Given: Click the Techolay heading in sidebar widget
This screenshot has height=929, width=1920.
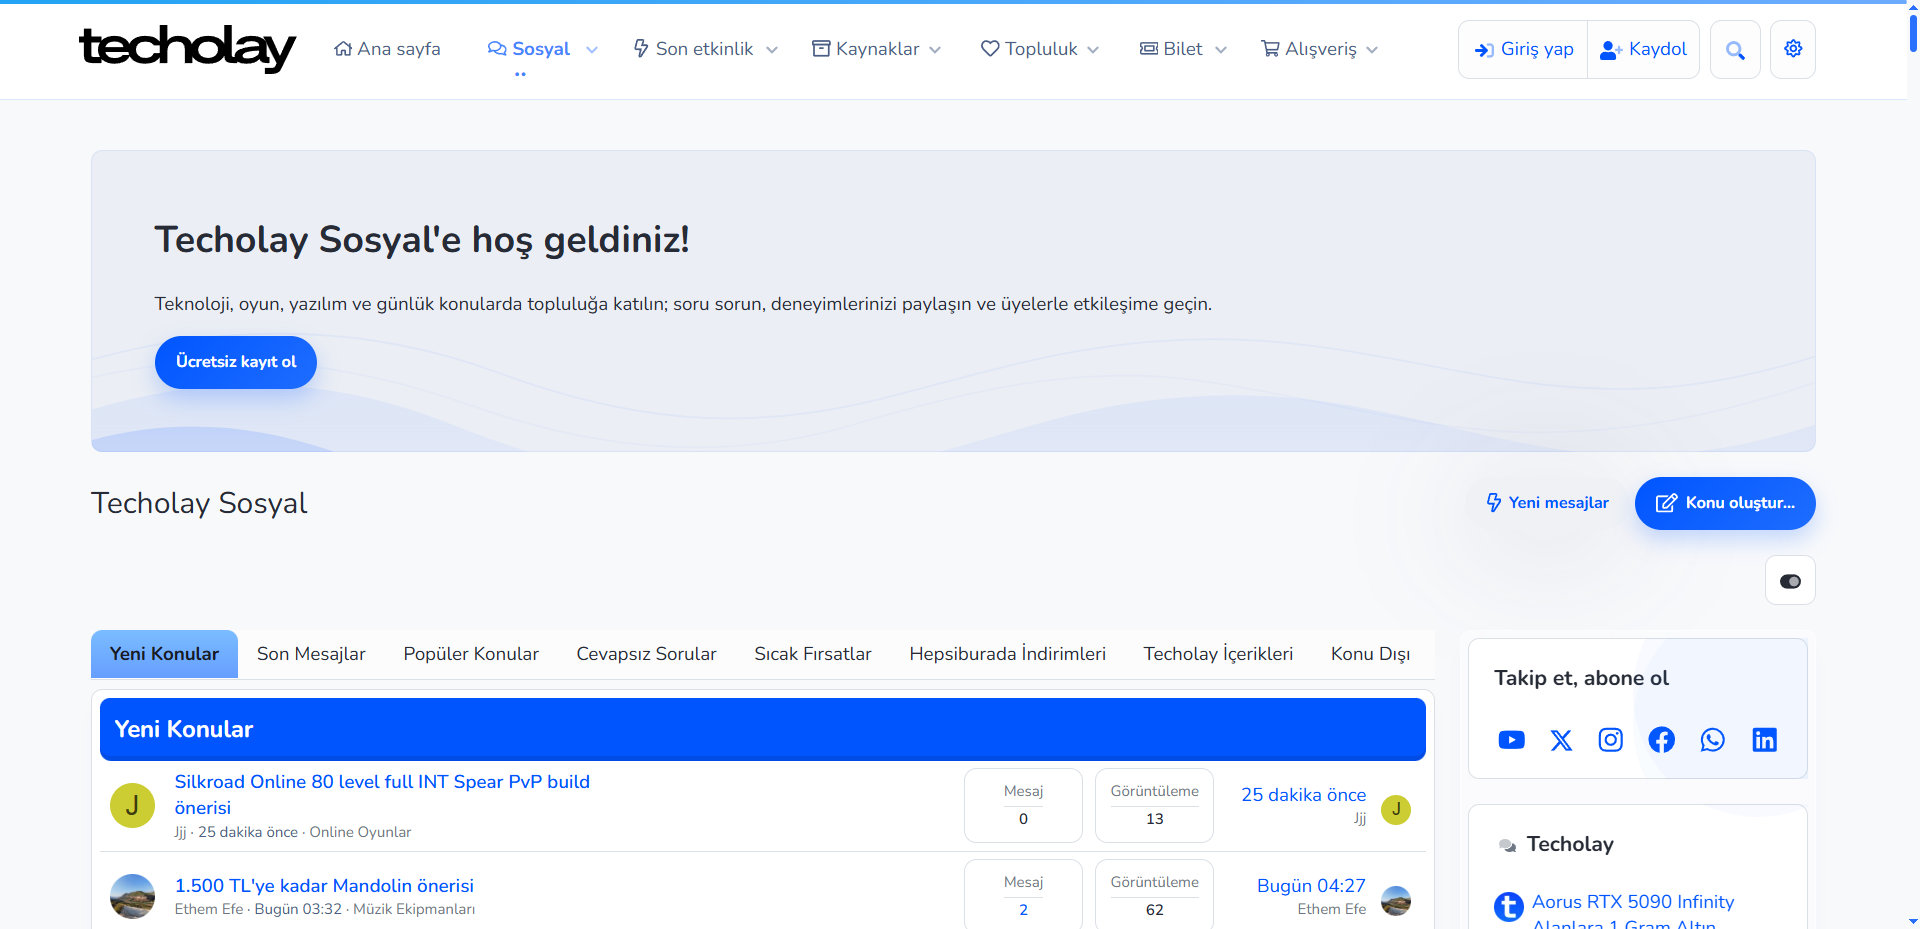Looking at the screenshot, I should [x=1570, y=844].
